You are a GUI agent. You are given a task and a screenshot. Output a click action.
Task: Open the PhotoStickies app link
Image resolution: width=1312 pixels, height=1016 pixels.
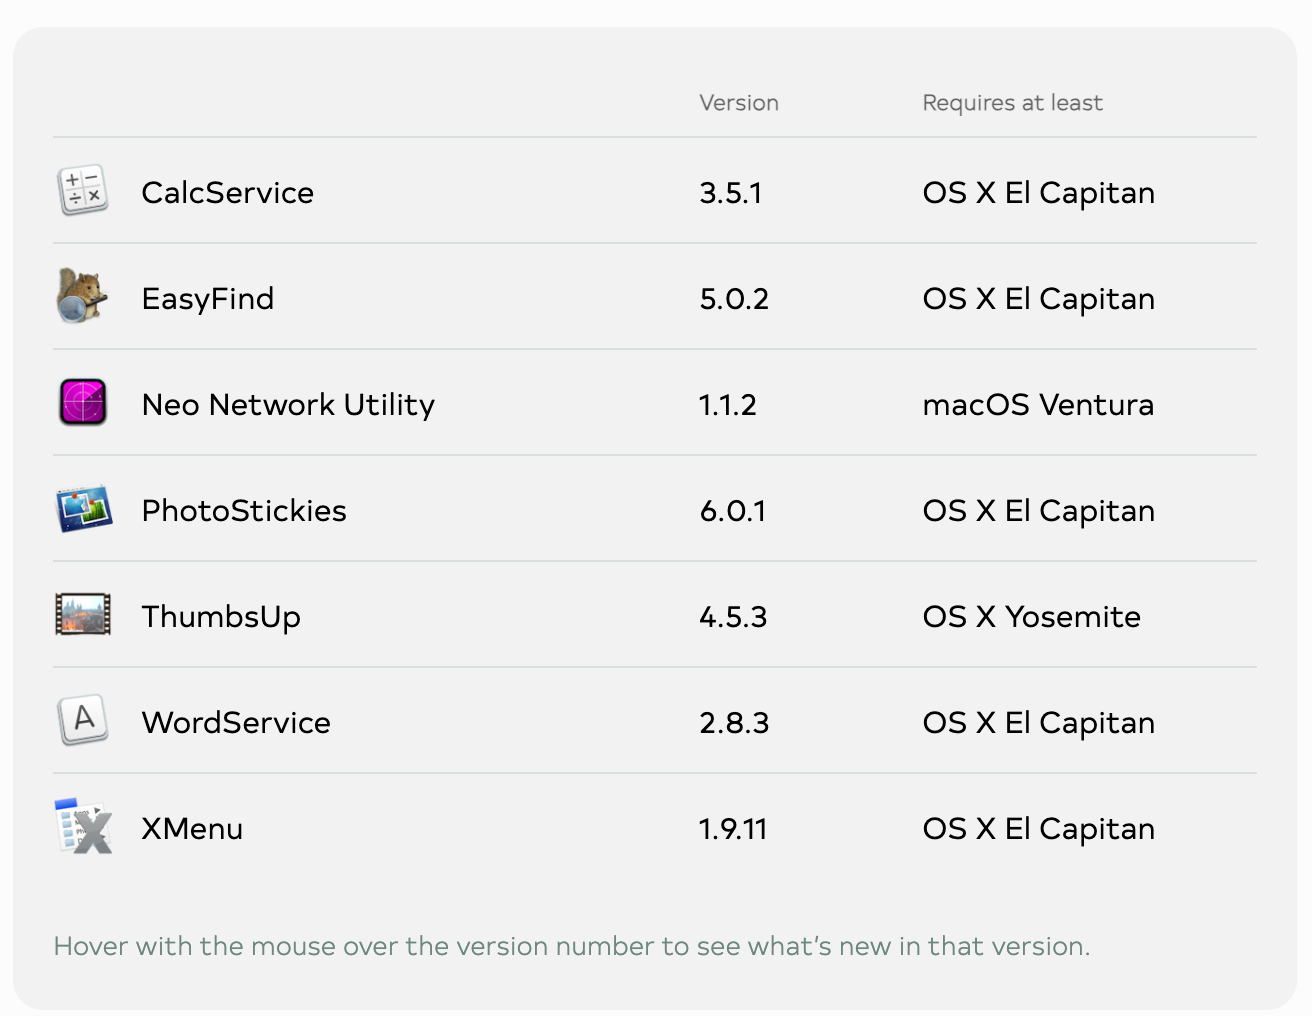244,511
